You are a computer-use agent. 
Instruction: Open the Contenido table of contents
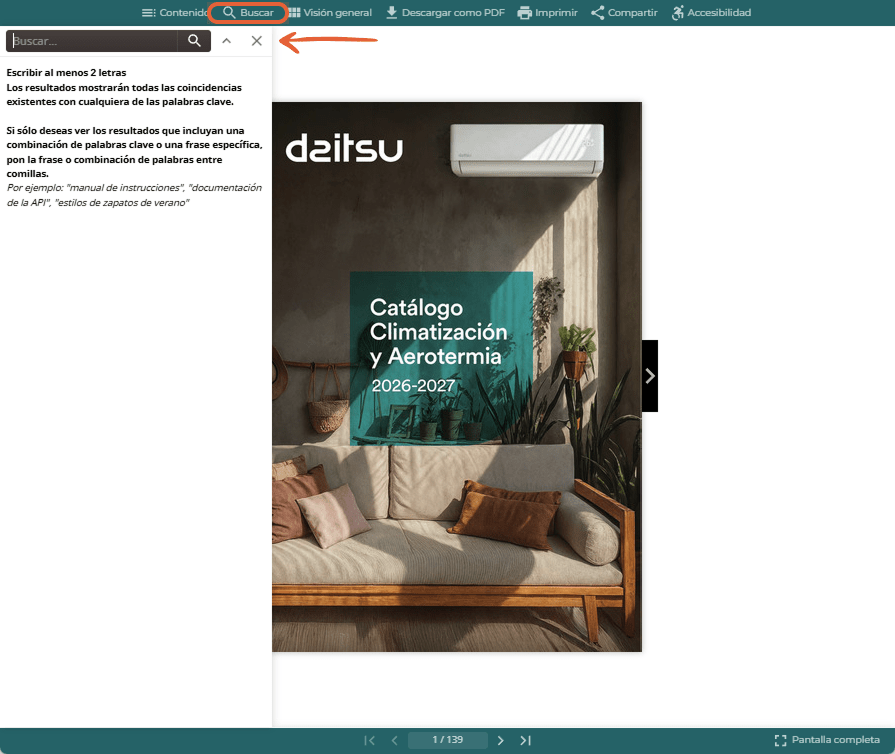pos(174,13)
